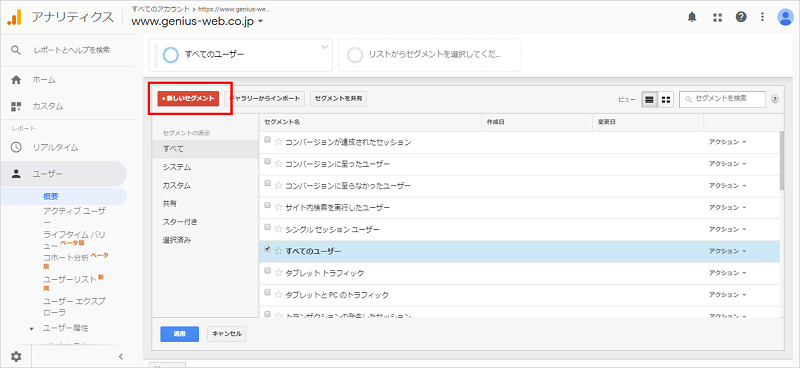The image size is (800, 368).
Task: Open the help question mark icon in header
Action: click(x=741, y=17)
